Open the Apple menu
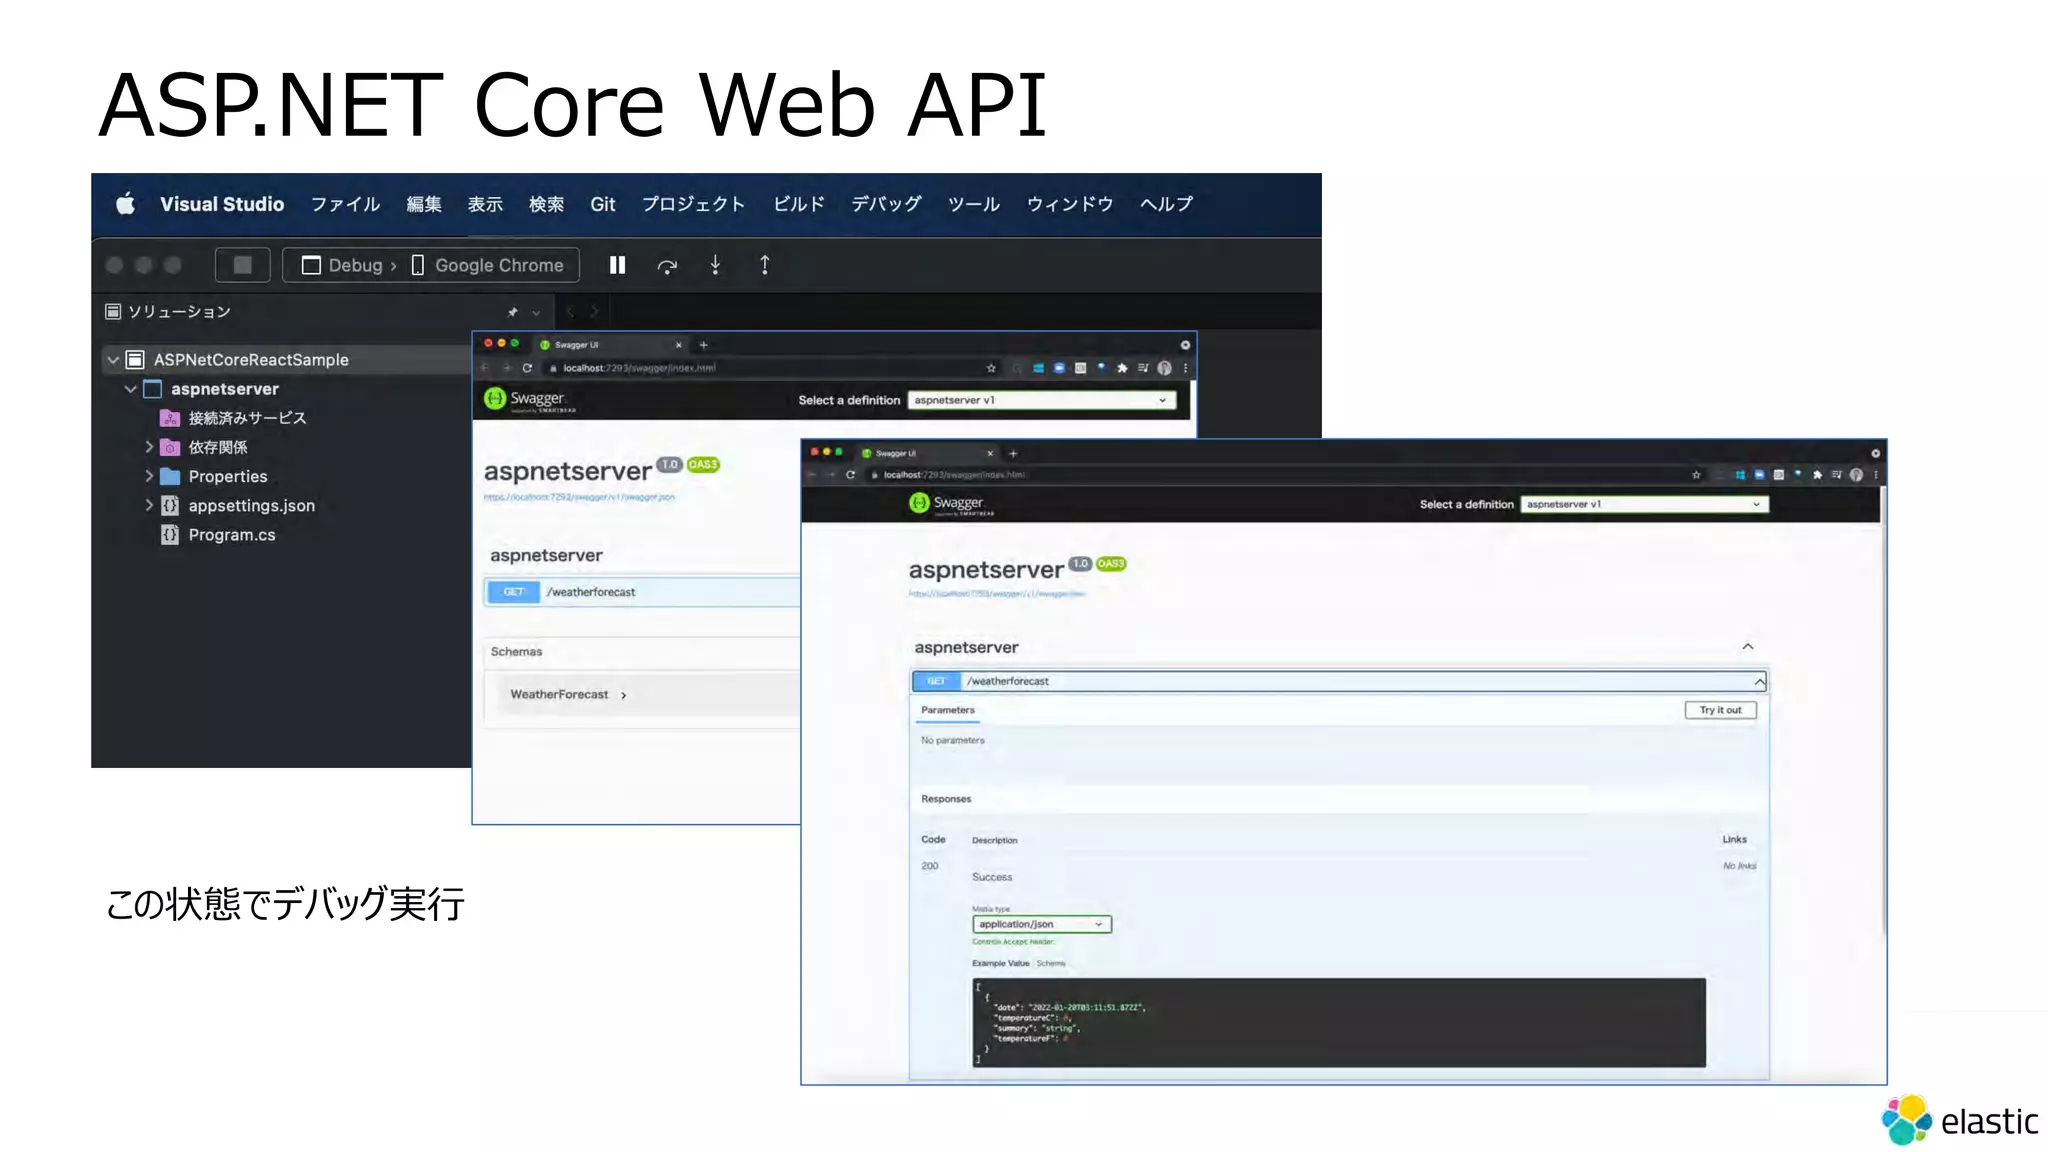This screenshot has width=2048, height=1152. [125, 204]
